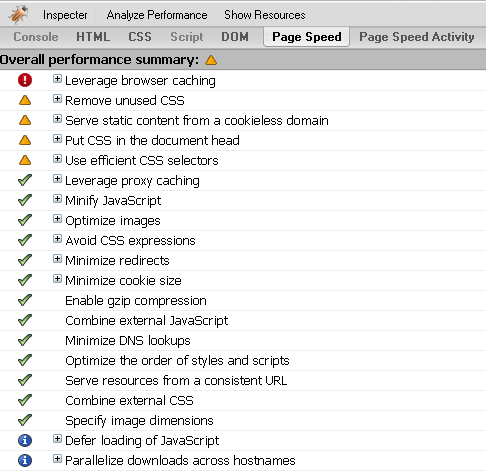
Task: Switch to the HTML tab
Action: point(93,37)
